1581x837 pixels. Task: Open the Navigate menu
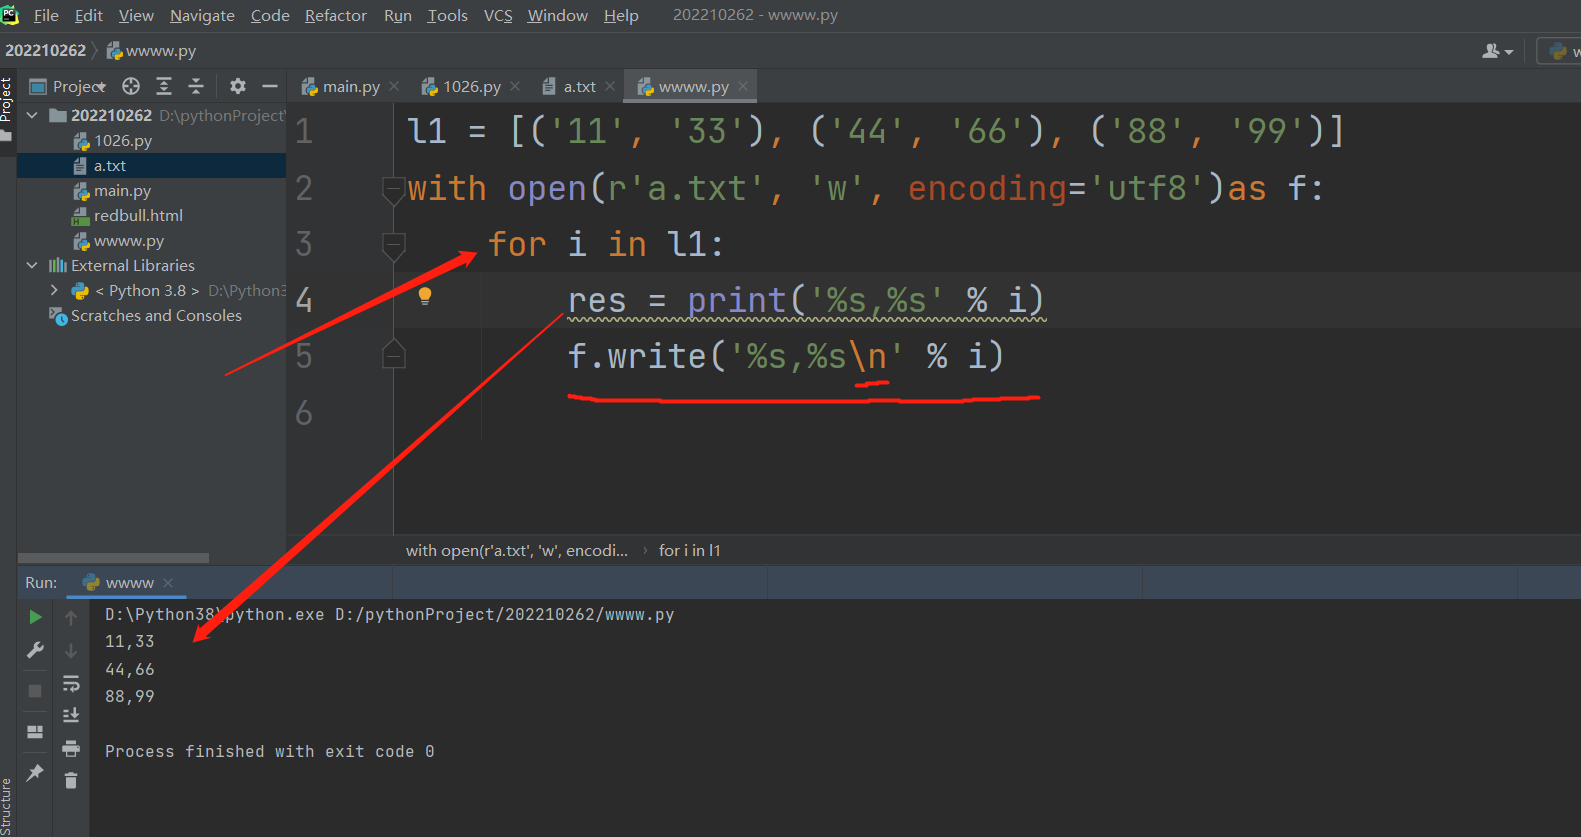(x=202, y=15)
